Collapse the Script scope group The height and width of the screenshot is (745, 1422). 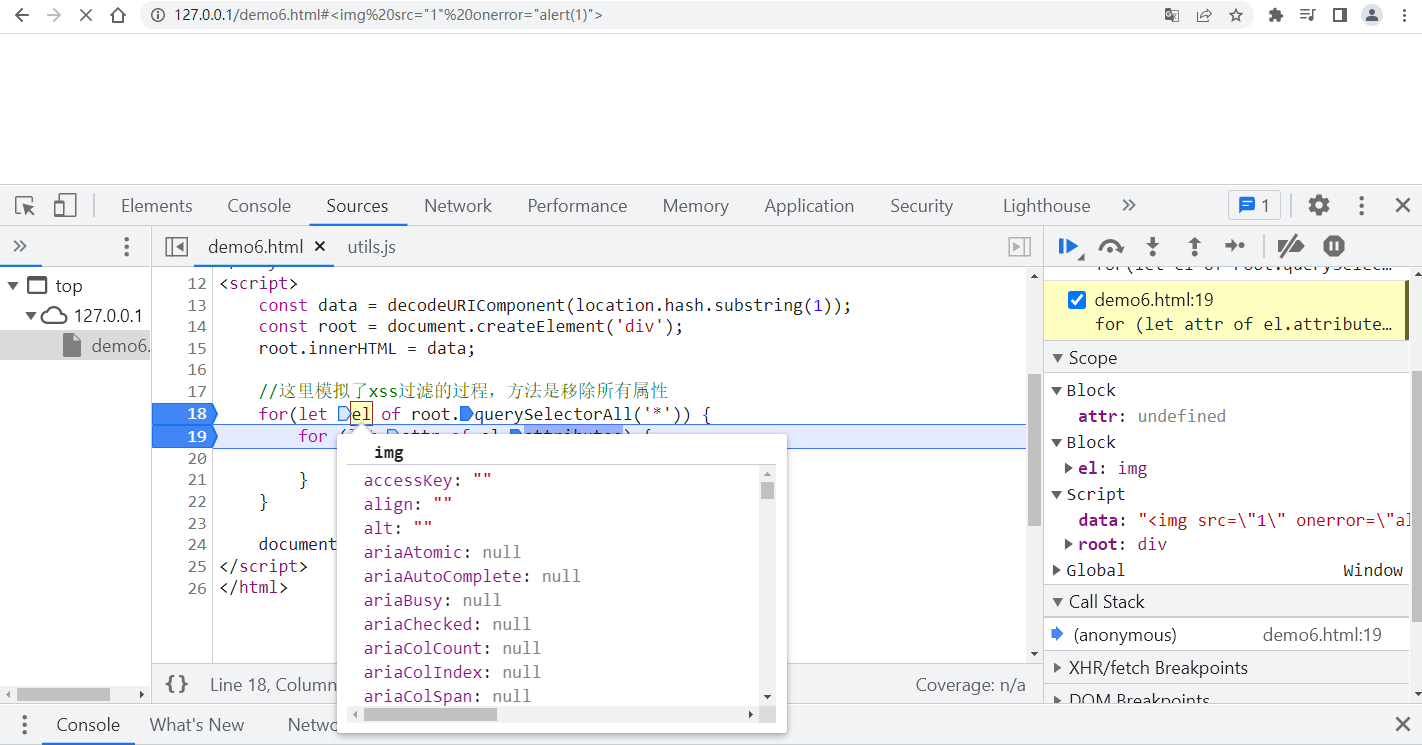coord(1058,494)
